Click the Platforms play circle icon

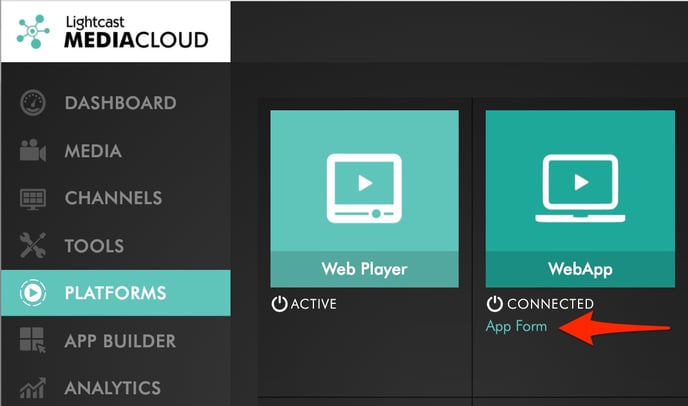[33, 293]
